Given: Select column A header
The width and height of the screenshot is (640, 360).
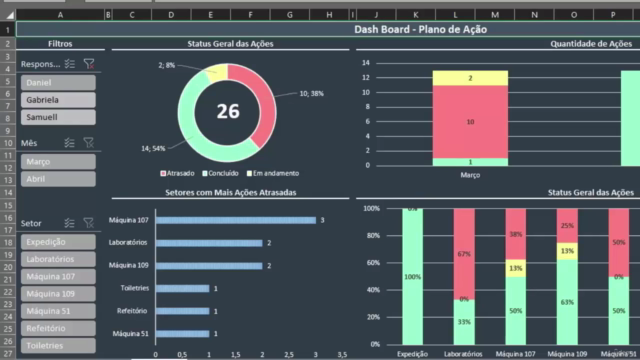Looking at the screenshot, I should (x=60, y=15).
